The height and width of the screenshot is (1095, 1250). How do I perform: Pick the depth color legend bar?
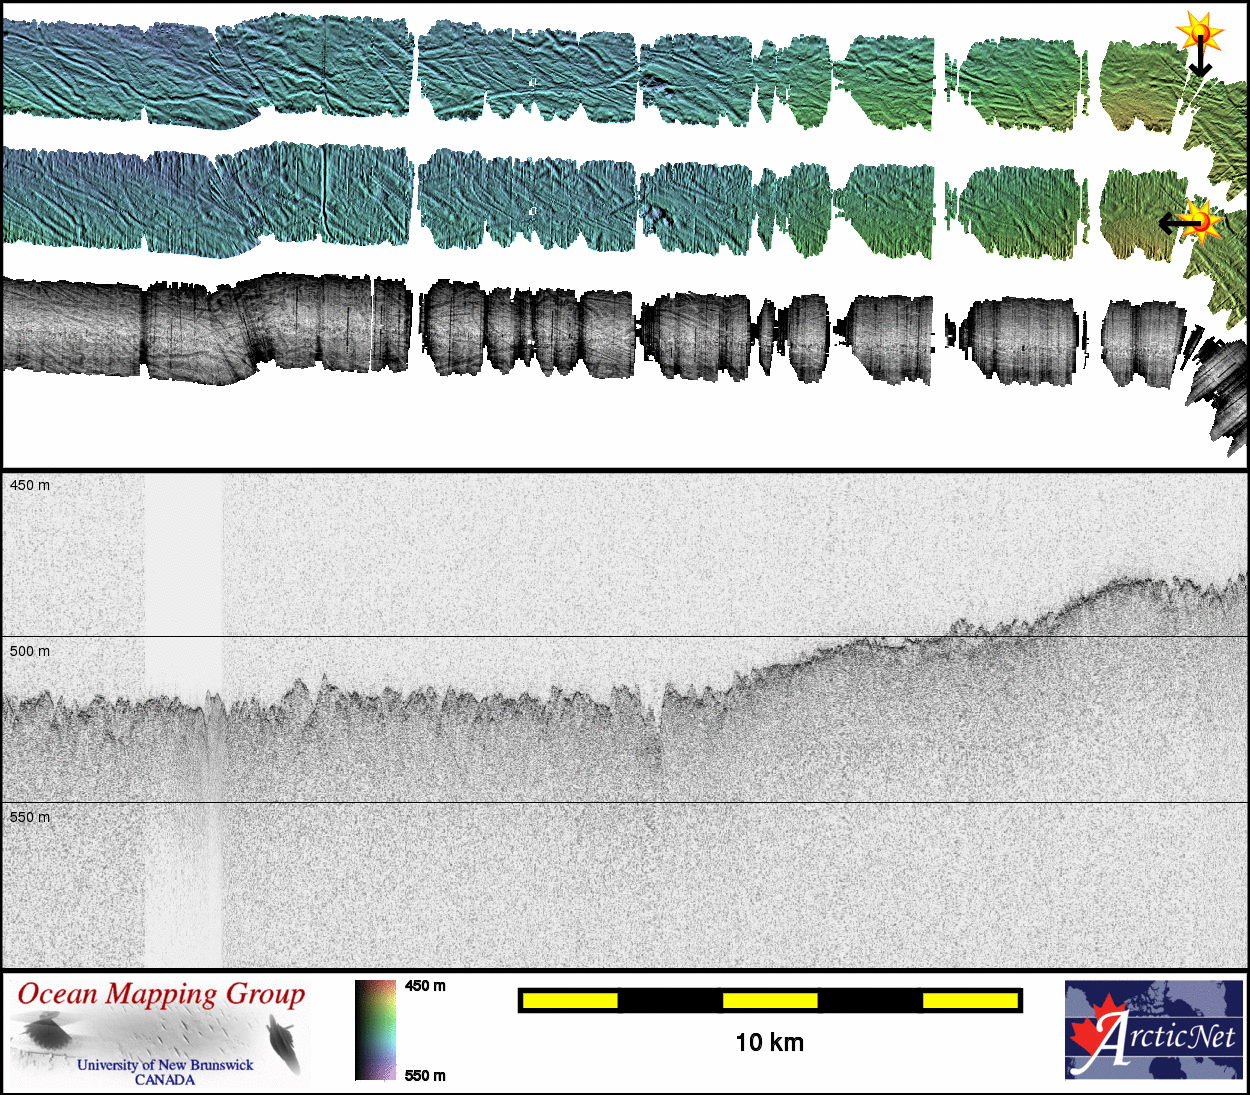click(376, 1030)
